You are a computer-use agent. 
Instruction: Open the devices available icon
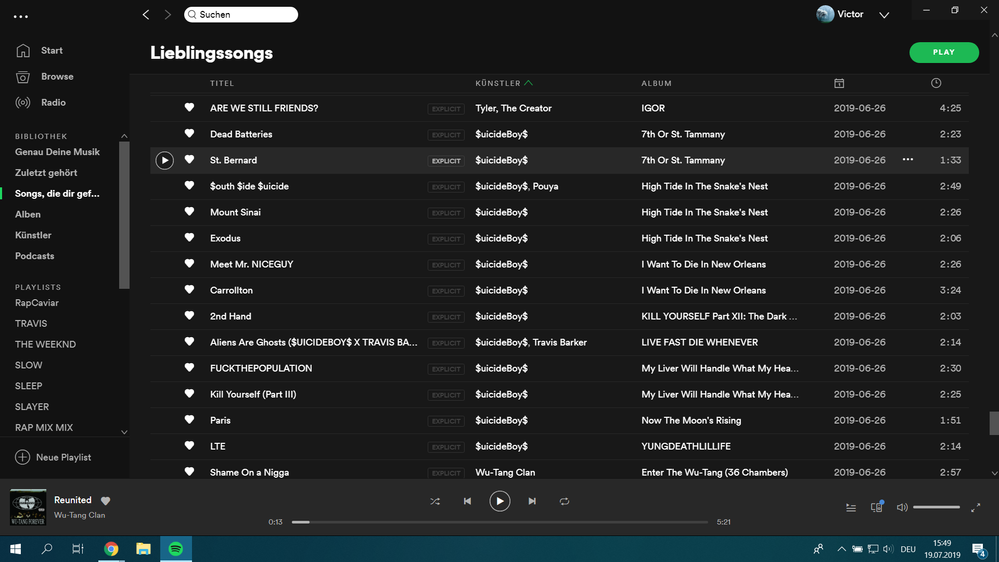[877, 507]
